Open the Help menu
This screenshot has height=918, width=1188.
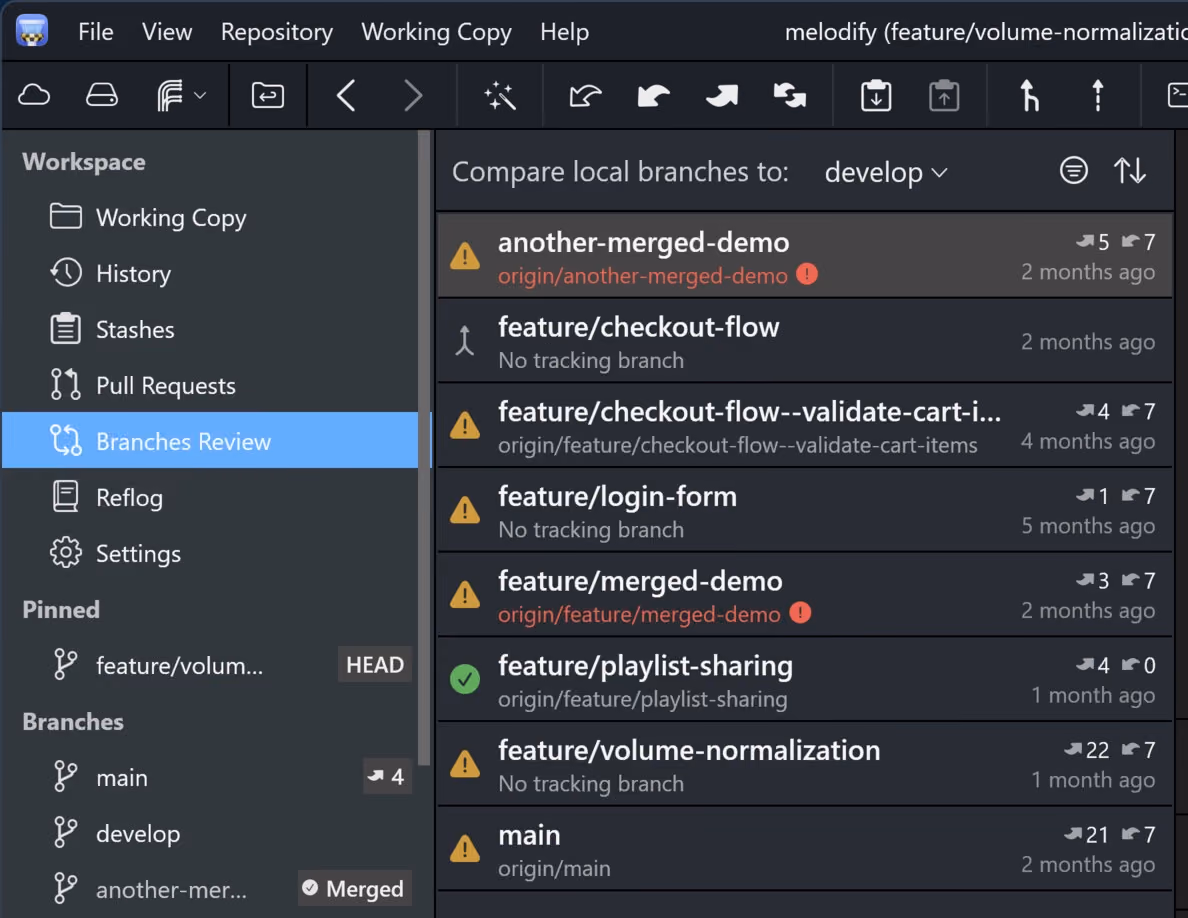click(x=564, y=32)
